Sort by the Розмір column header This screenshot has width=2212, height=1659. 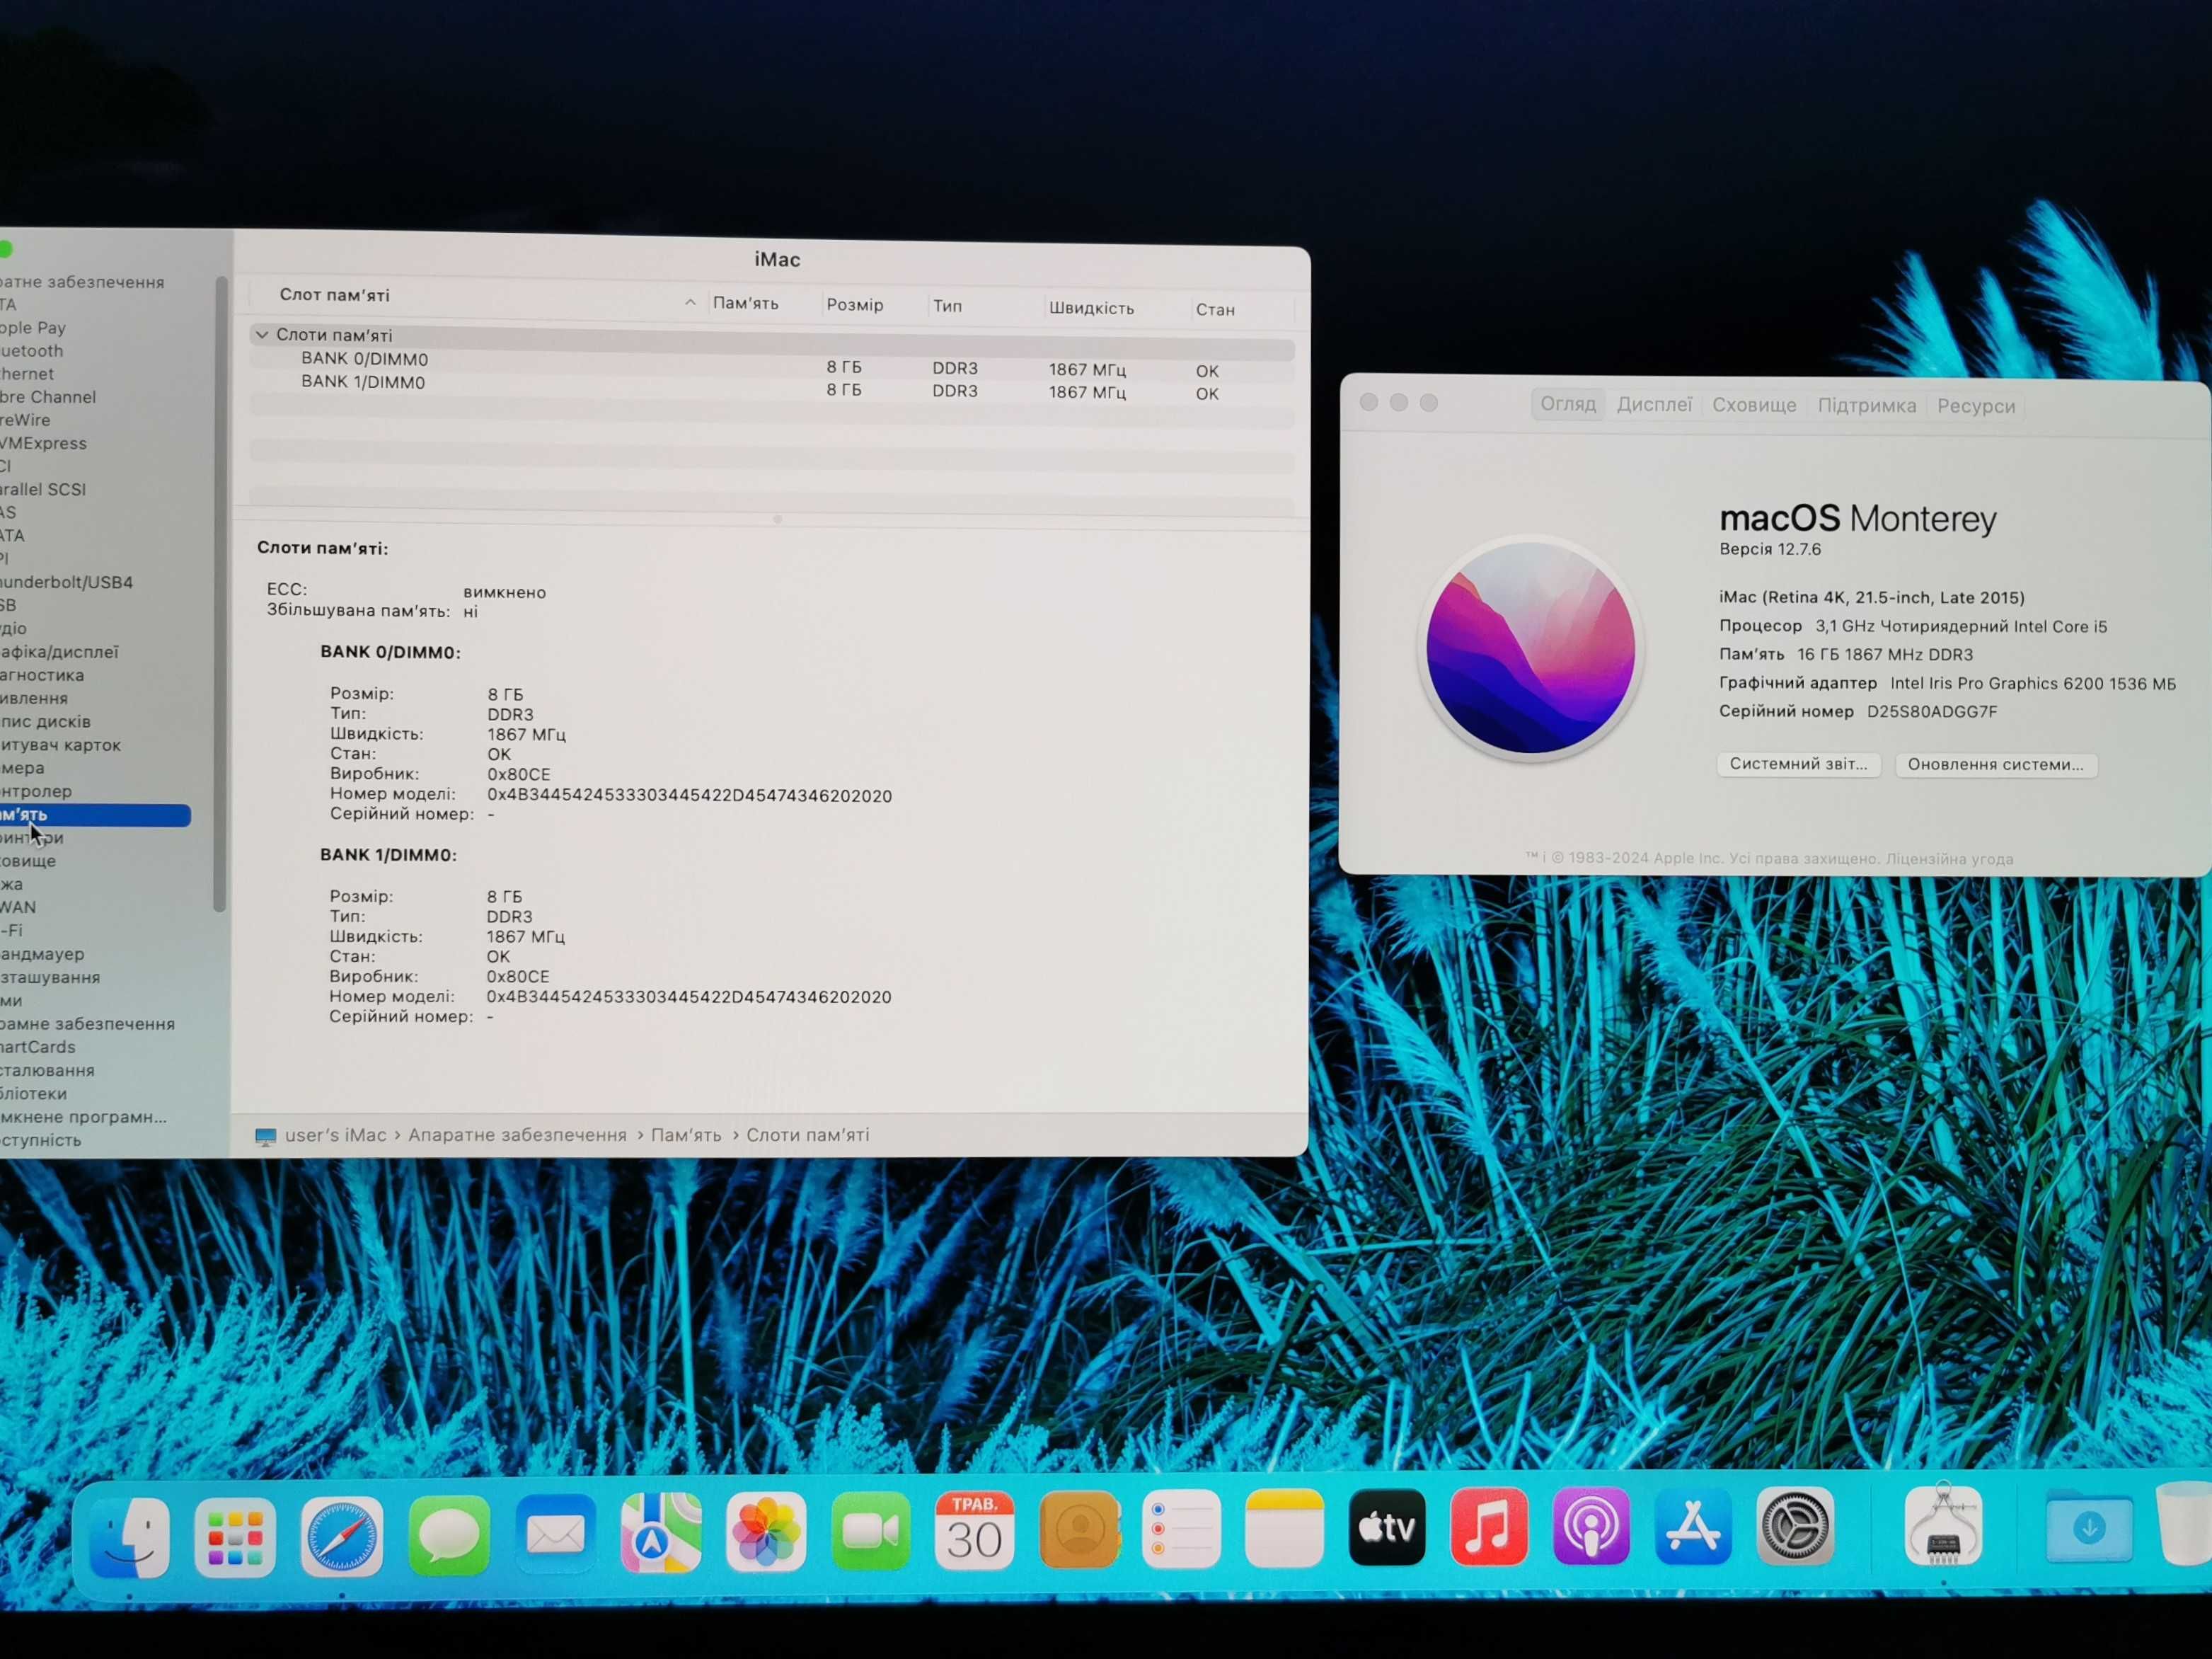855,305
